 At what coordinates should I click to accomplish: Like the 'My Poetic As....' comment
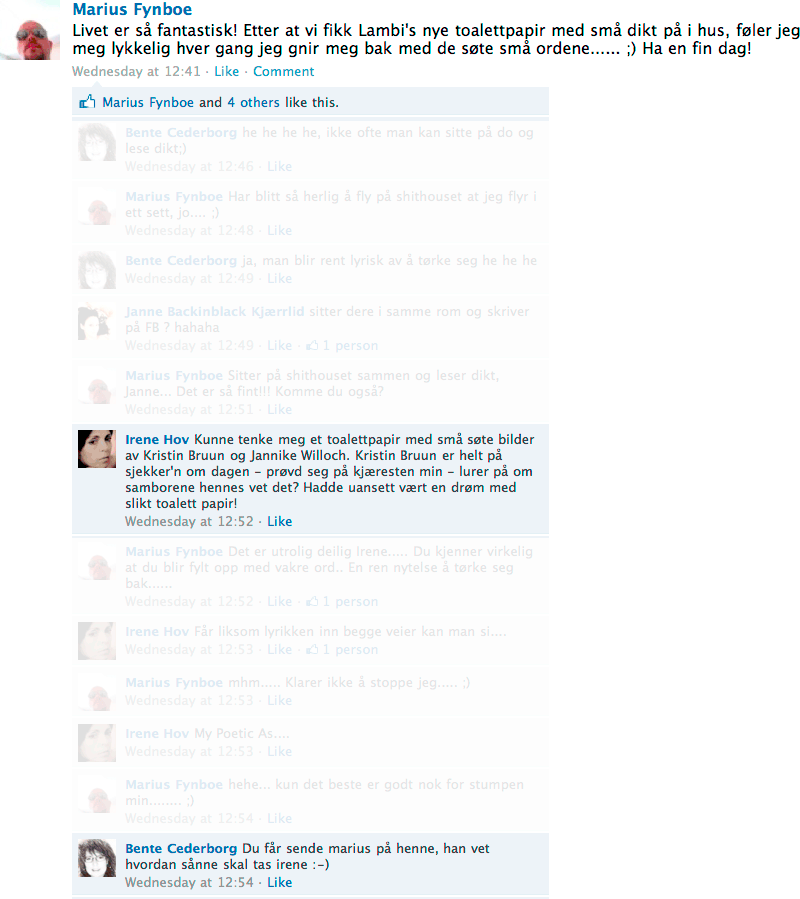(279, 751)
